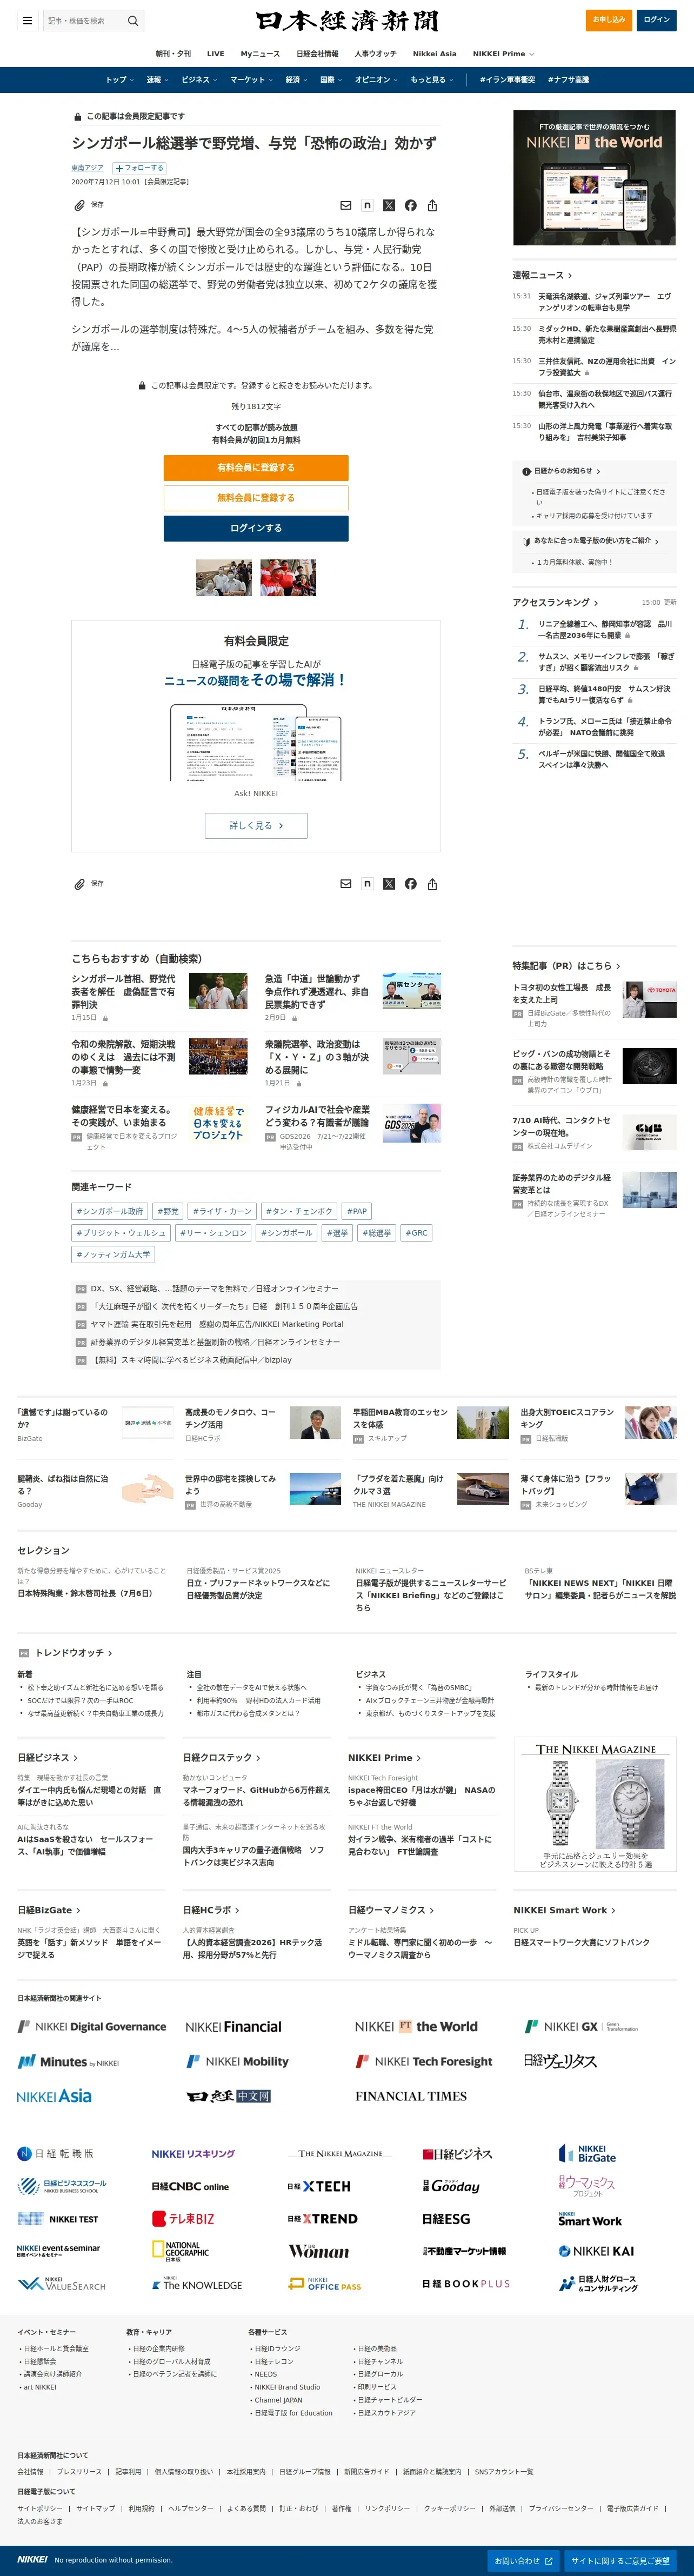Click the 日経Woman logo
Screen dimensions: 694x2576
318,2250
